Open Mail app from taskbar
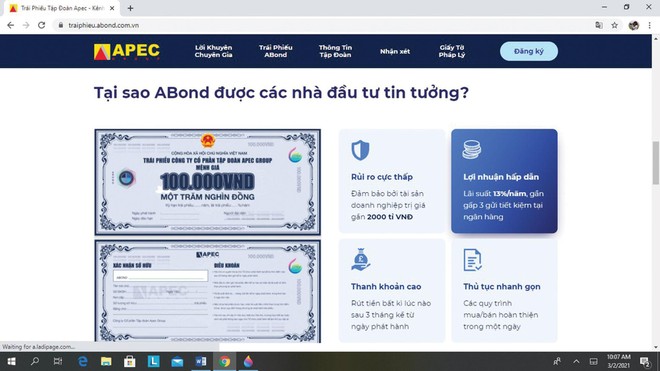 (x=177, y=361)
